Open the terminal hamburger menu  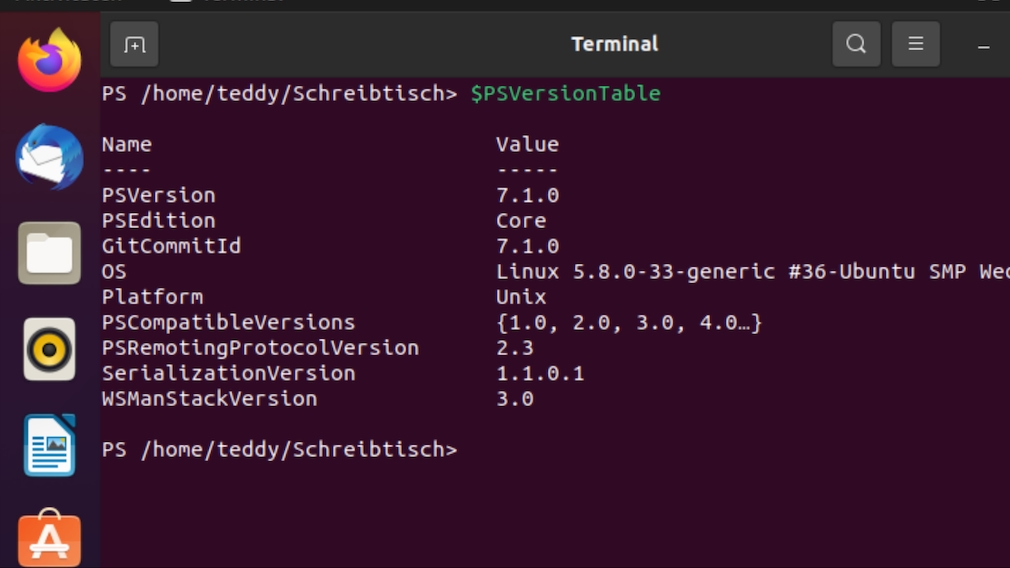(915, 44)
